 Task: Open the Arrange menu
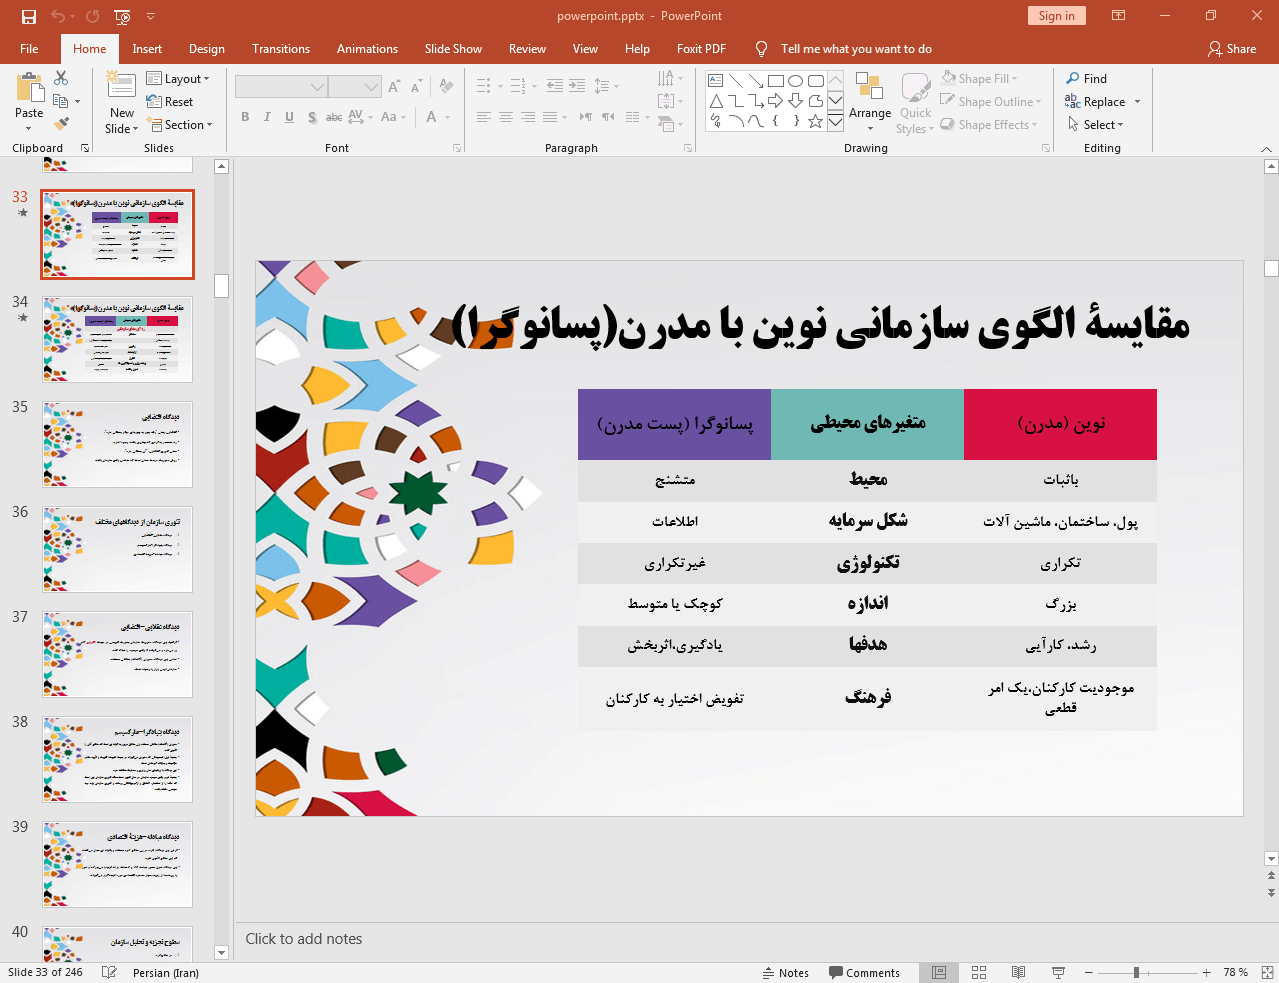[870, 100]
